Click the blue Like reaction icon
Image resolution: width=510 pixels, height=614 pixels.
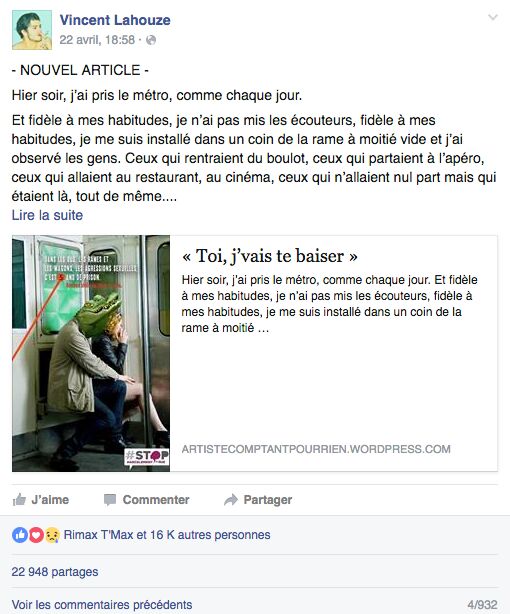pos(20,535)
